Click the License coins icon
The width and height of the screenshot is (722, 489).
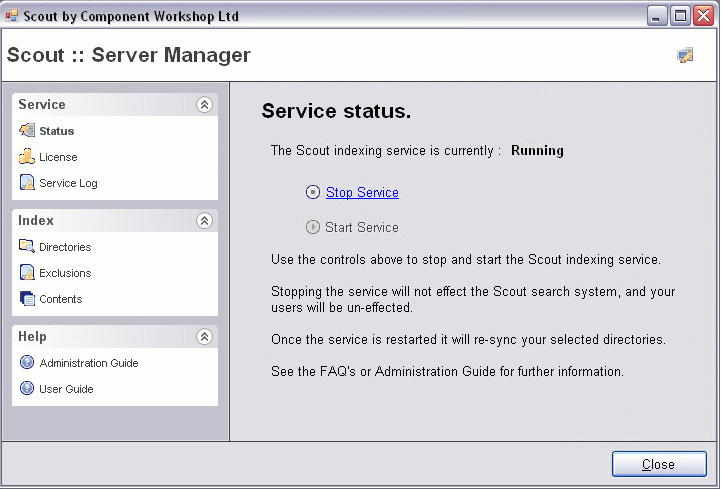(27, 157)
